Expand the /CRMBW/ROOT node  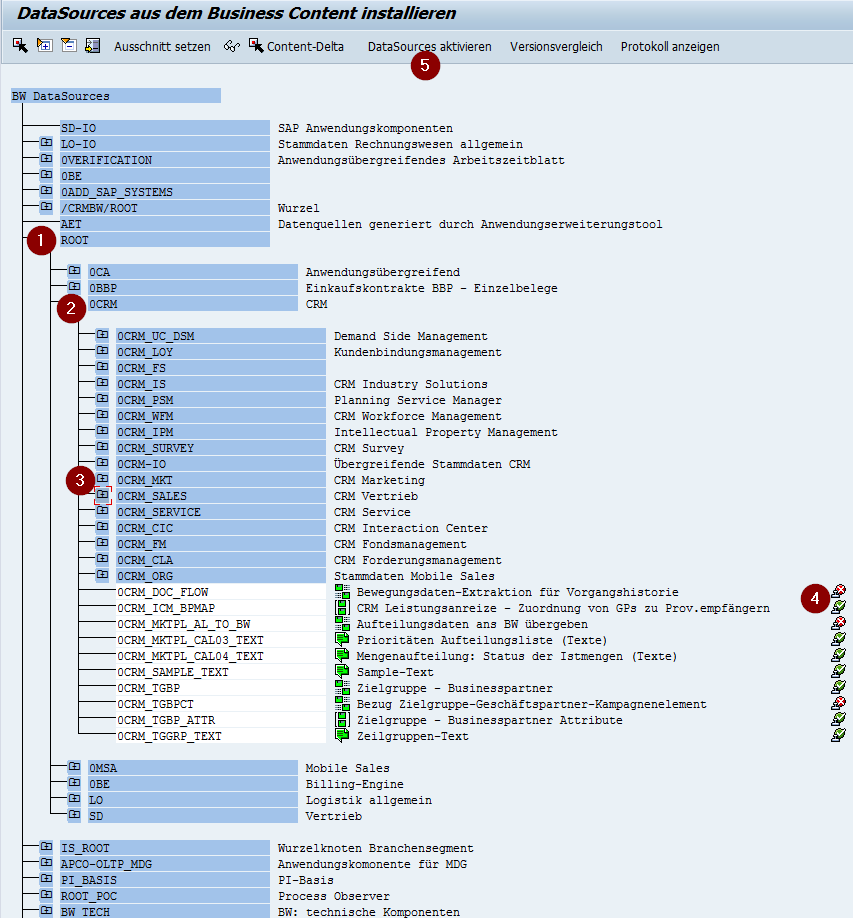click(46, 206)
